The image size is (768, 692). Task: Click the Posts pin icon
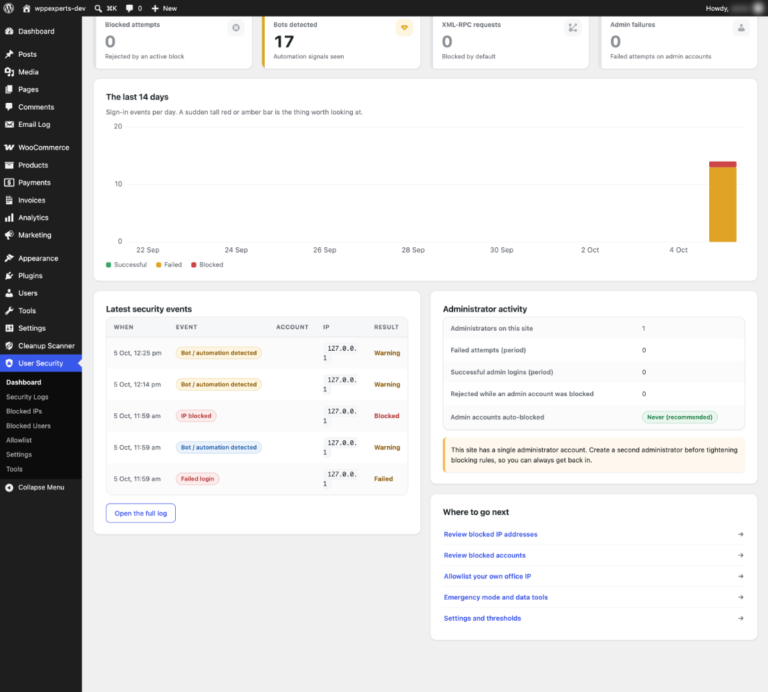tap(9, 54)
